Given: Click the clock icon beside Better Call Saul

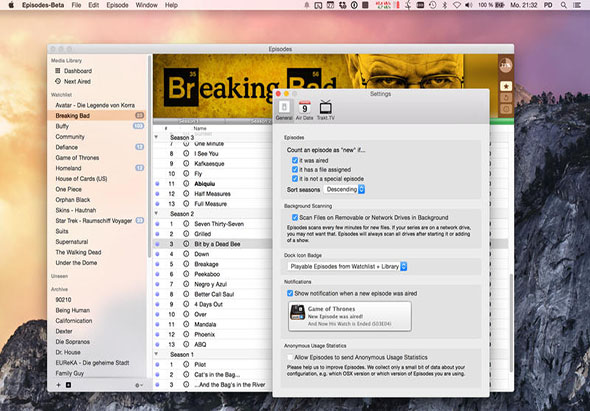Looking at the screenshot, I should (186, 294).
